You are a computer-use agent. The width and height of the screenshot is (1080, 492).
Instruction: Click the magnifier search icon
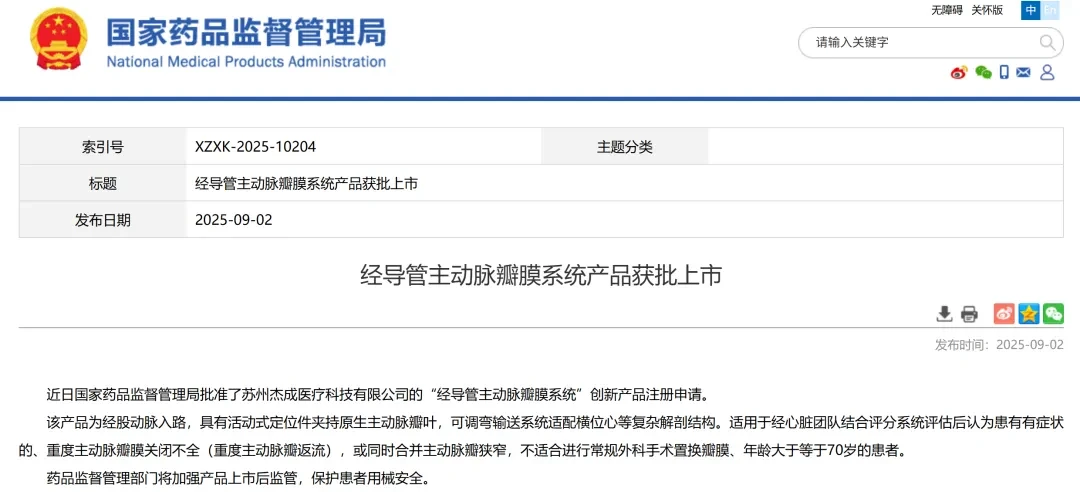[1047, 43]
